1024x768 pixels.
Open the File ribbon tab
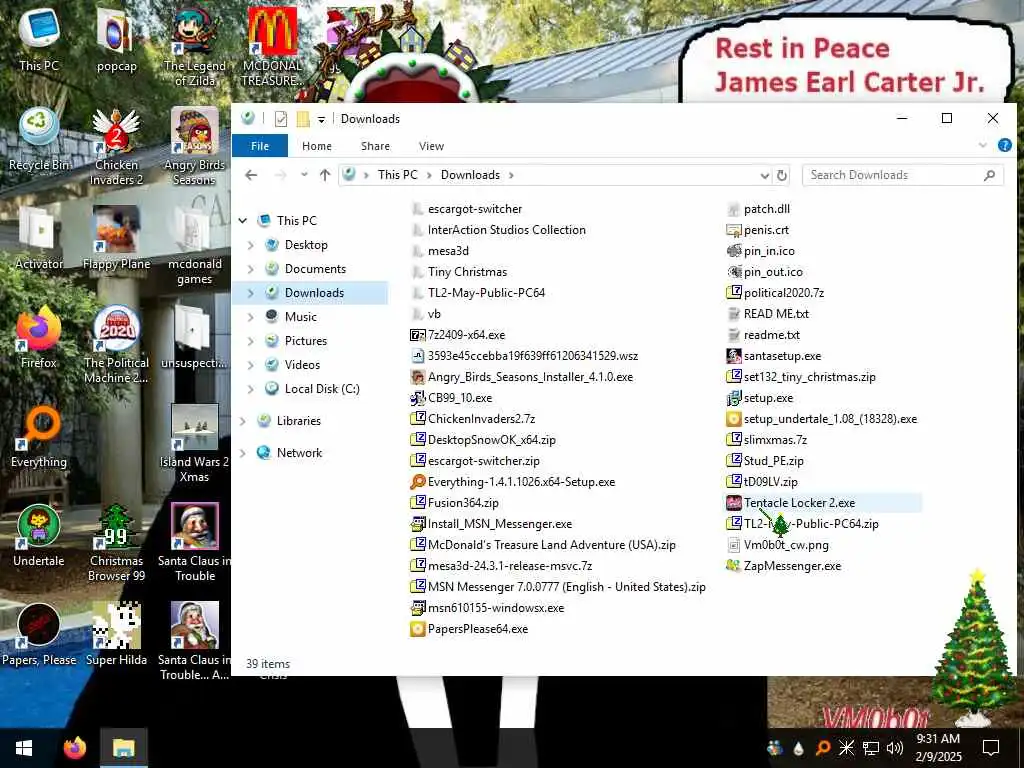click(x=260, y=146)
